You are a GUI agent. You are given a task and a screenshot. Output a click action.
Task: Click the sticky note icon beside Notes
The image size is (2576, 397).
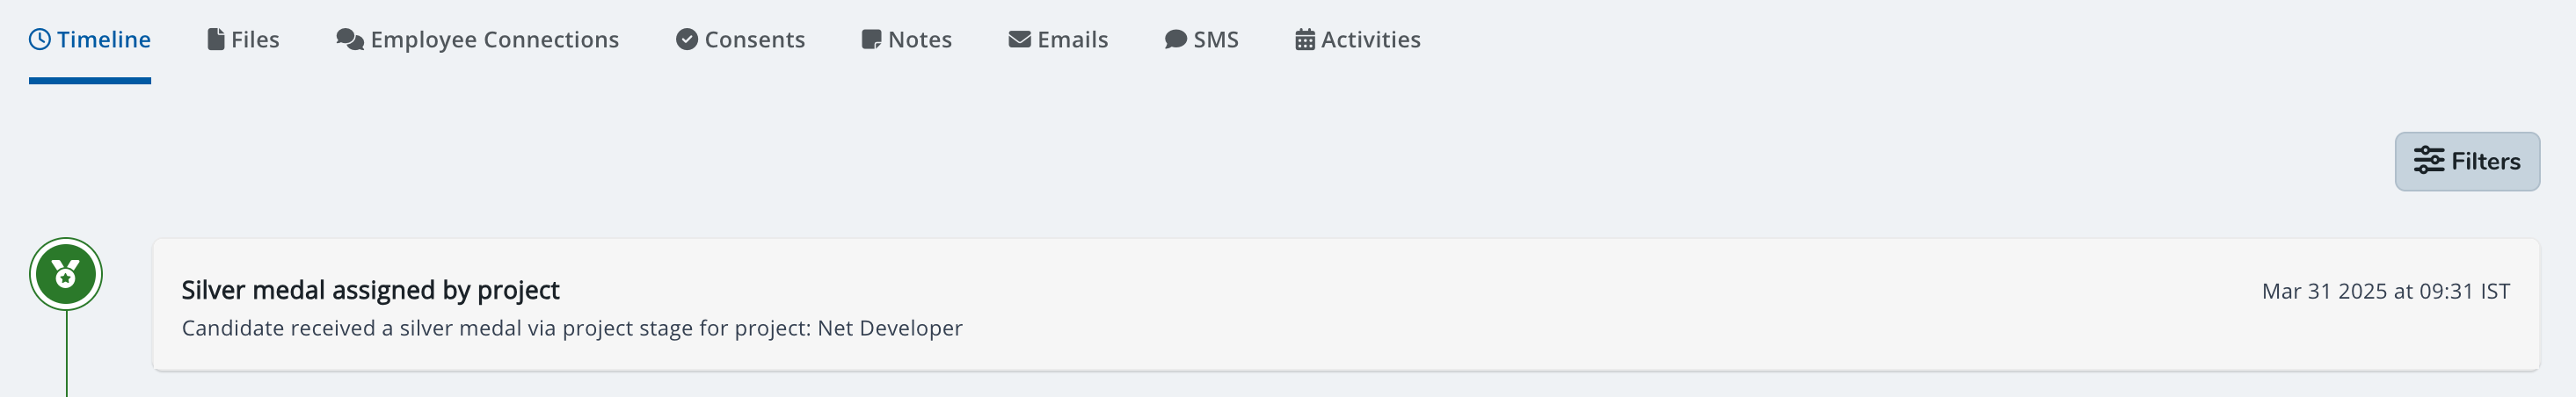coord(871,40)
